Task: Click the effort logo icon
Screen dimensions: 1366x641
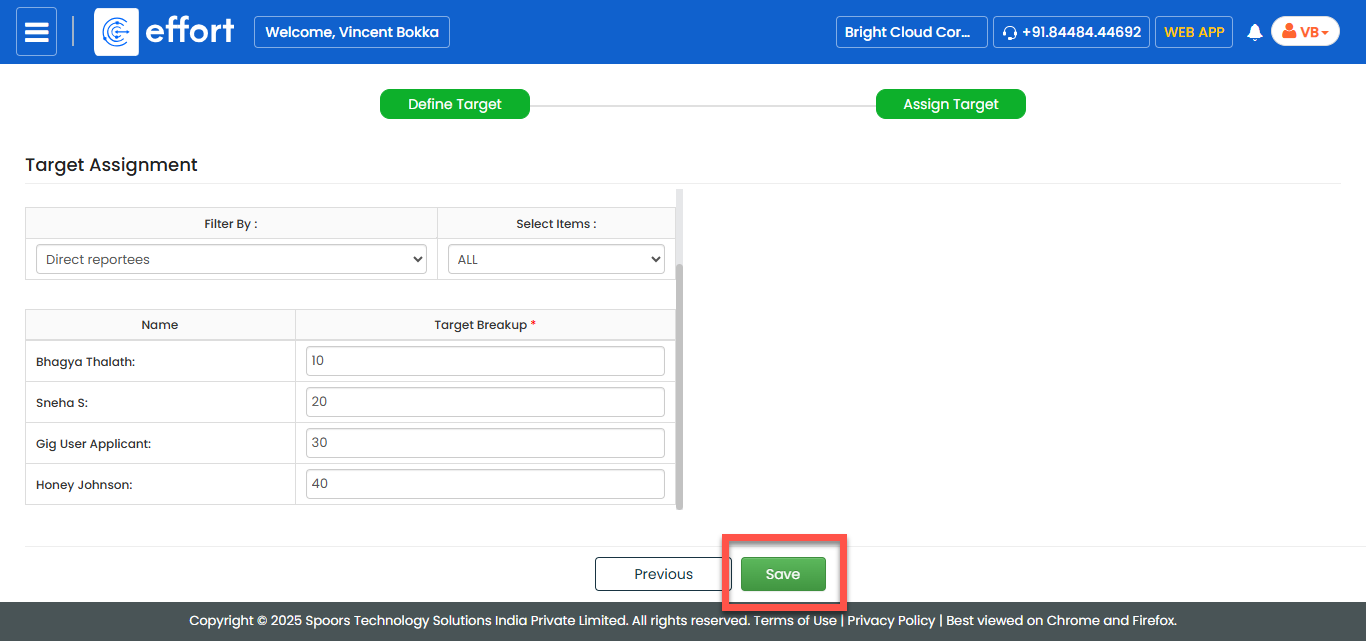Action: [x=116, y=32]
